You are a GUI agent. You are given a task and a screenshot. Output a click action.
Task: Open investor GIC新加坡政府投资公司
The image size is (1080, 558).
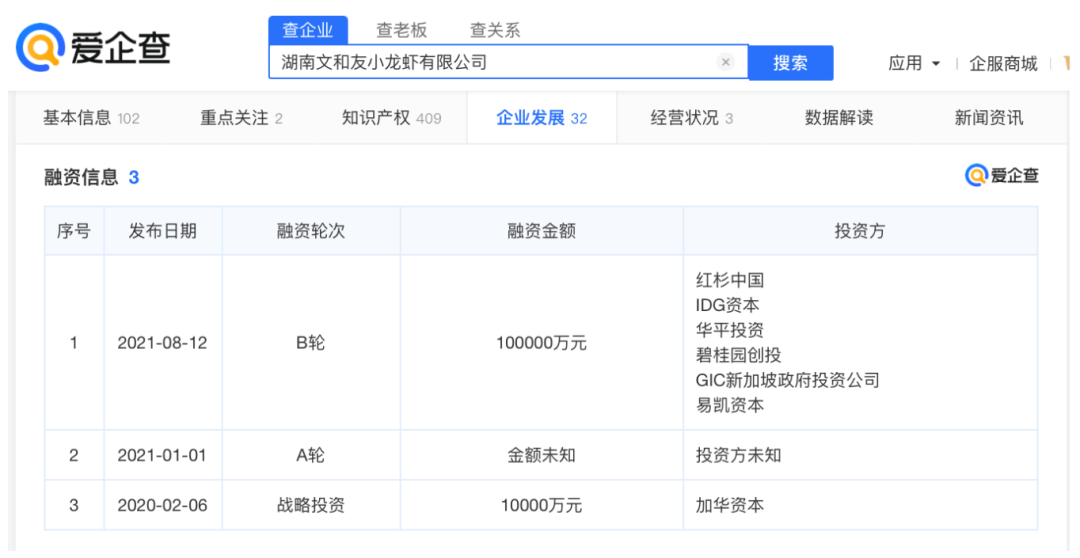click(788, 380)
